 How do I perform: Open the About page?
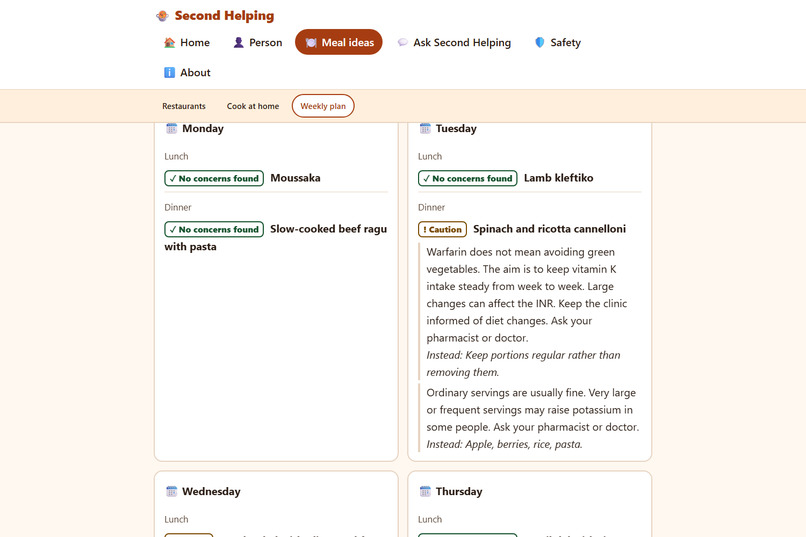pyautogui.click(x=187, y=72)
